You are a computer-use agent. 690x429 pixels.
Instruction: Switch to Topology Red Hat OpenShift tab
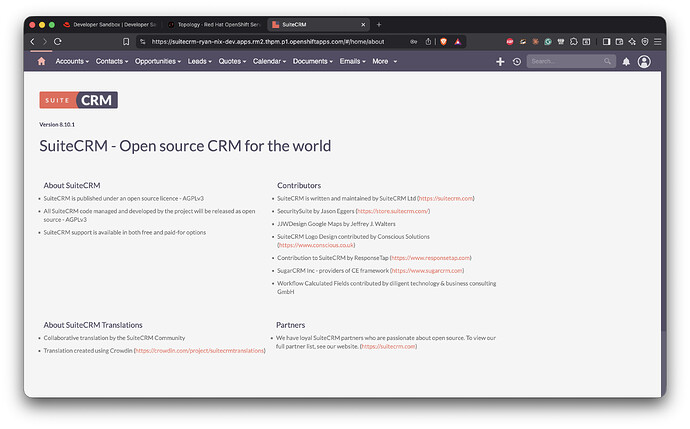point(214,25)
